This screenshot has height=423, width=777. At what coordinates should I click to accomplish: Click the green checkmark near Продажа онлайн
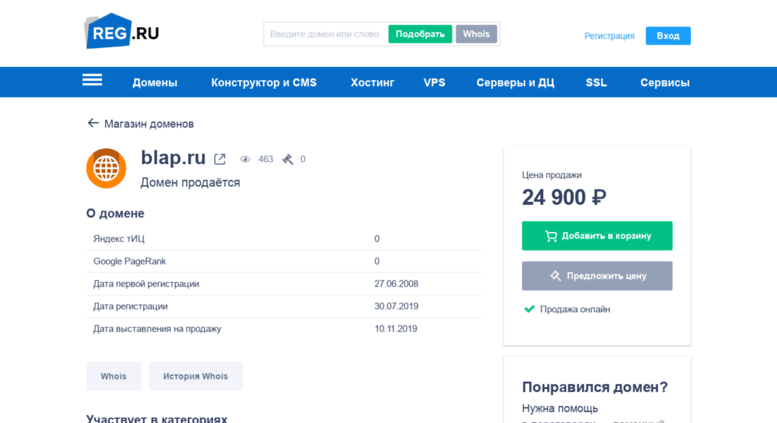tap(529, 309)
